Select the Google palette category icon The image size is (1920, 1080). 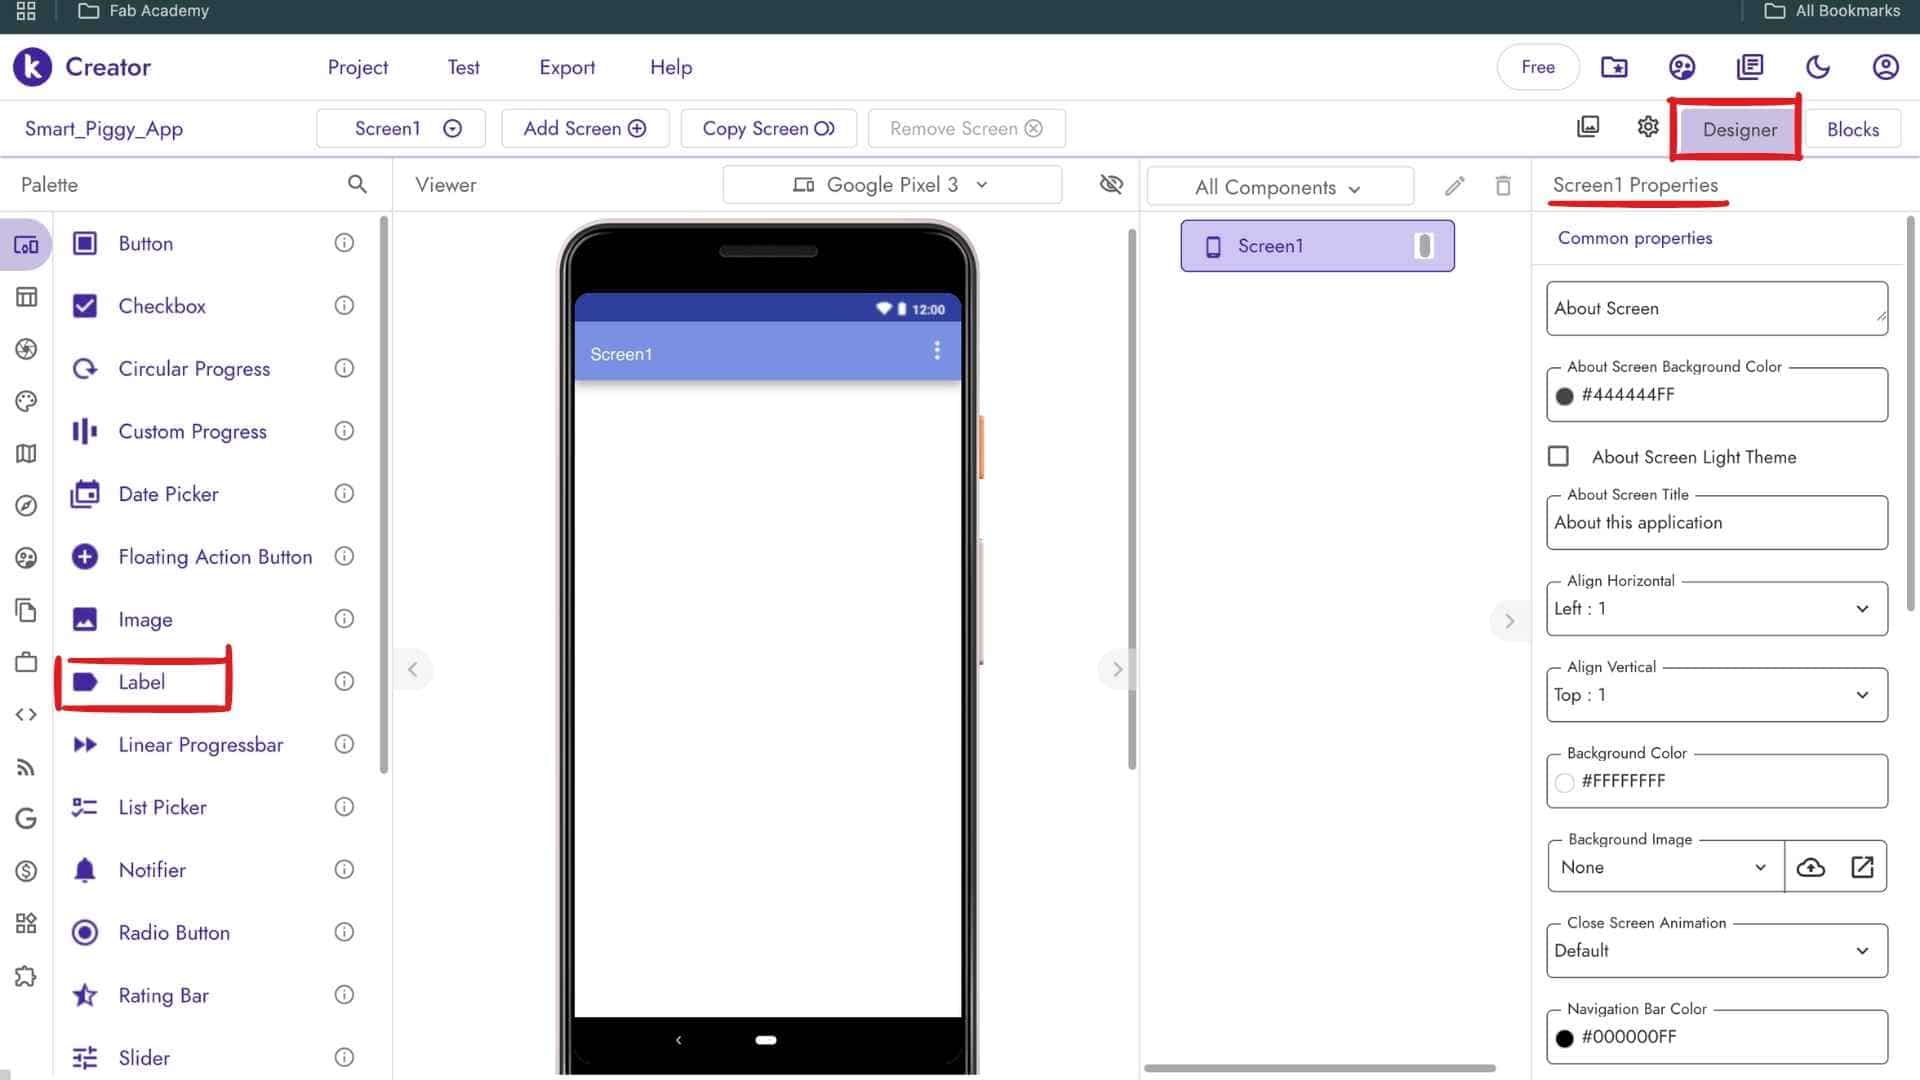[26, 819]
